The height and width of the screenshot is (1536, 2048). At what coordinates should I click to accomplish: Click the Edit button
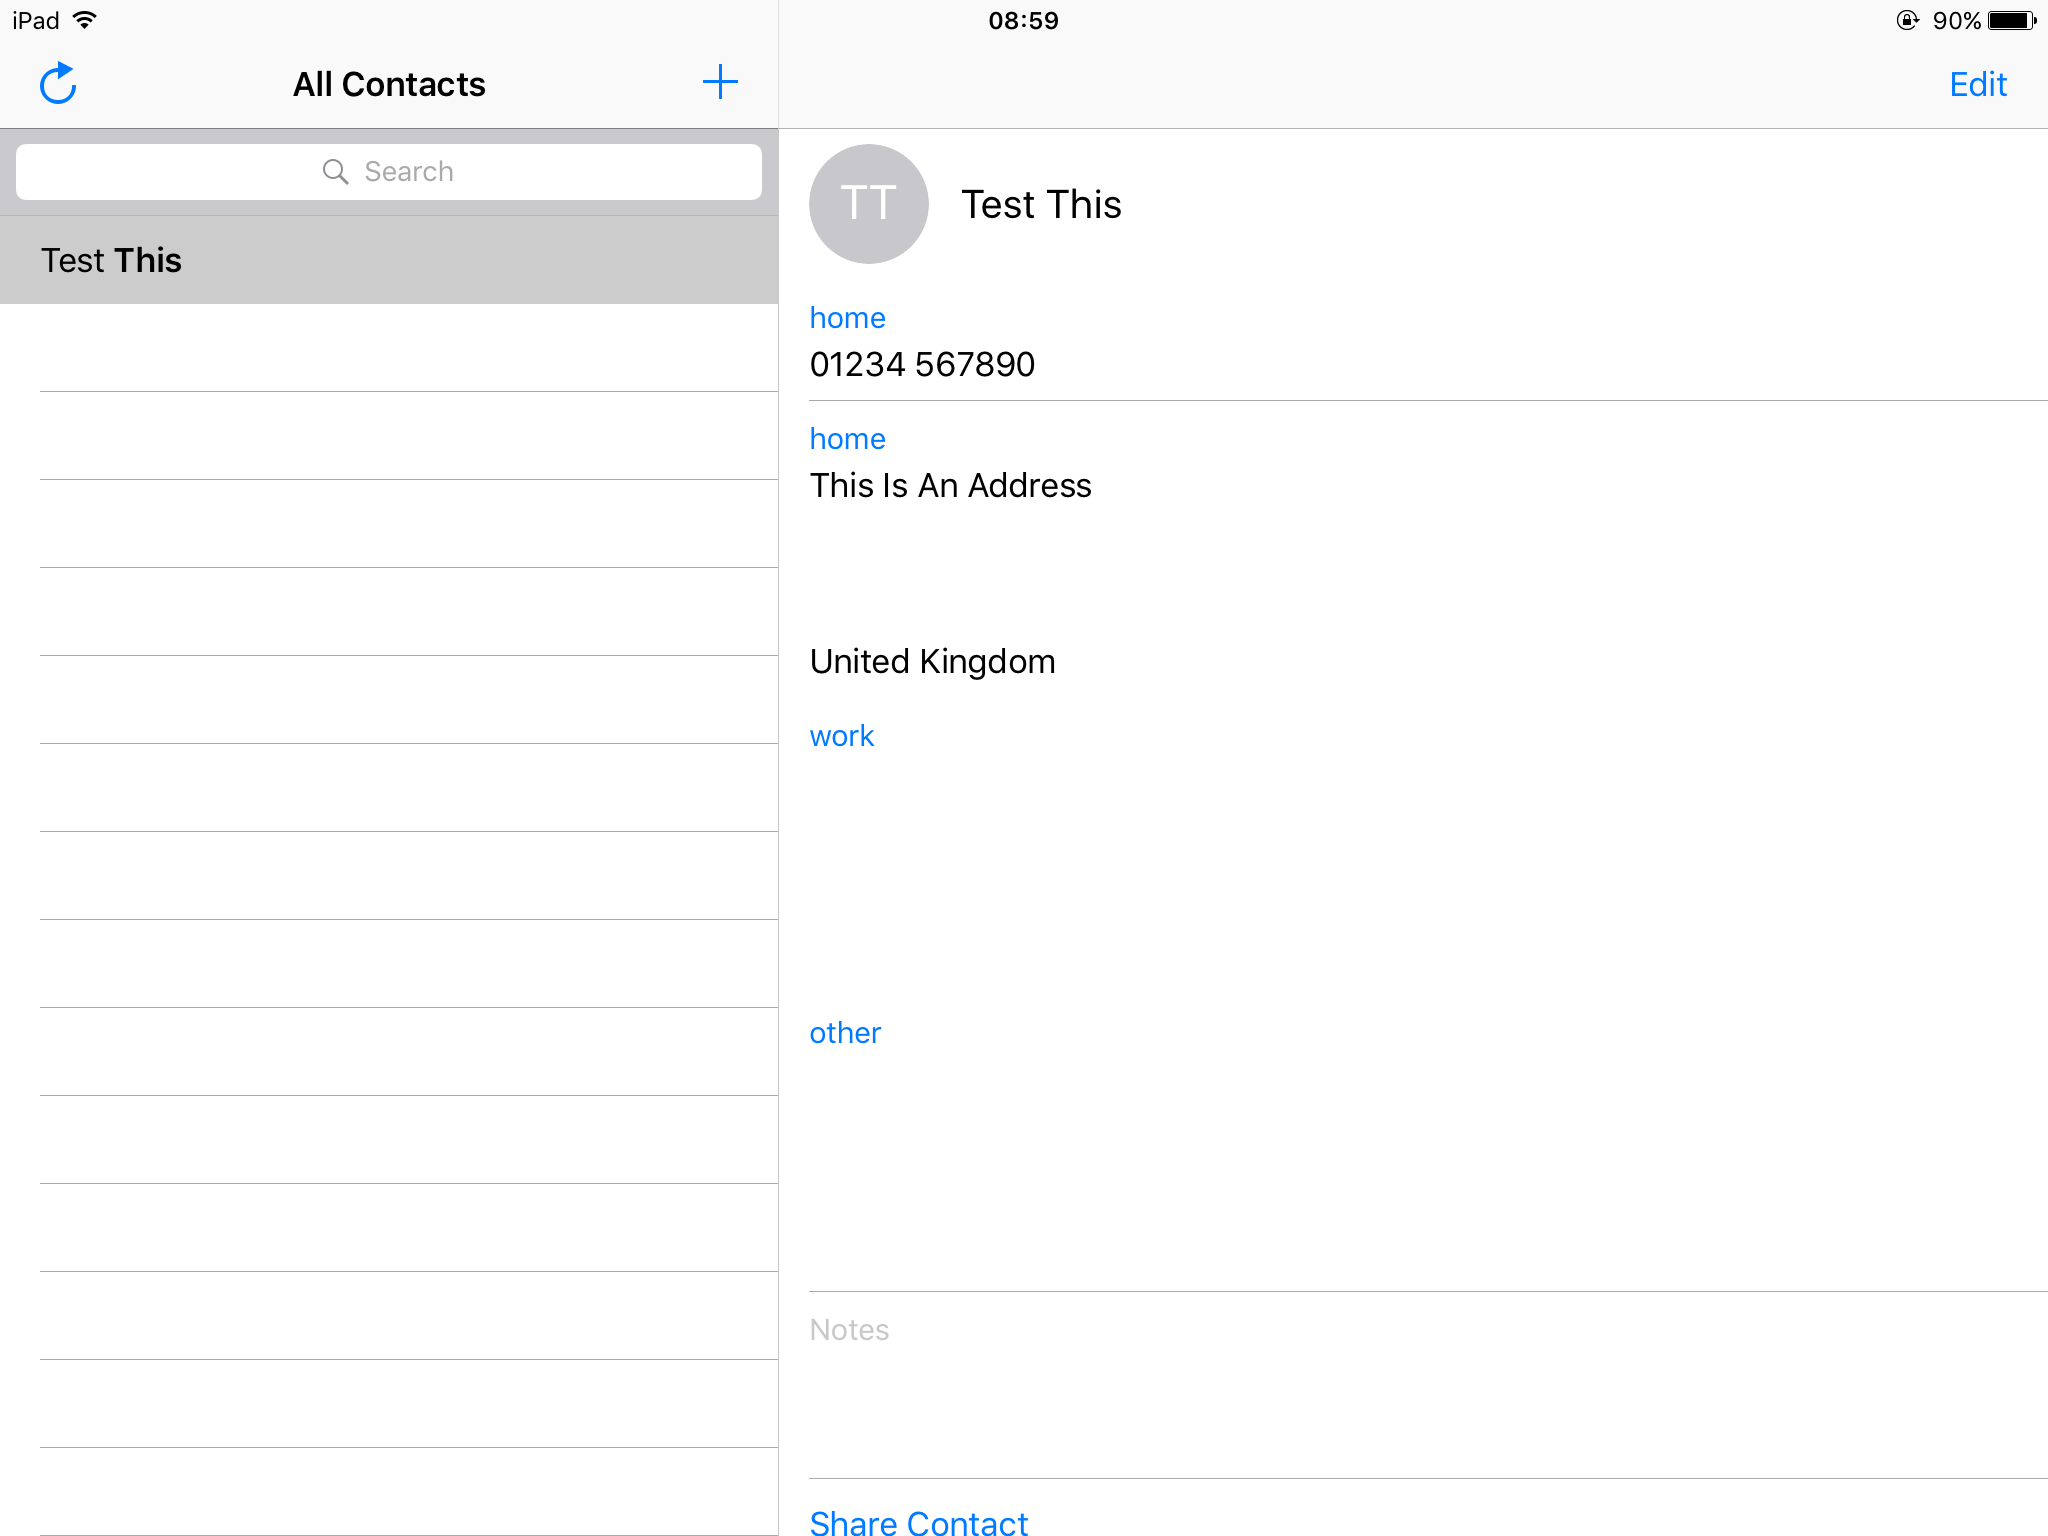point(1977,84)
